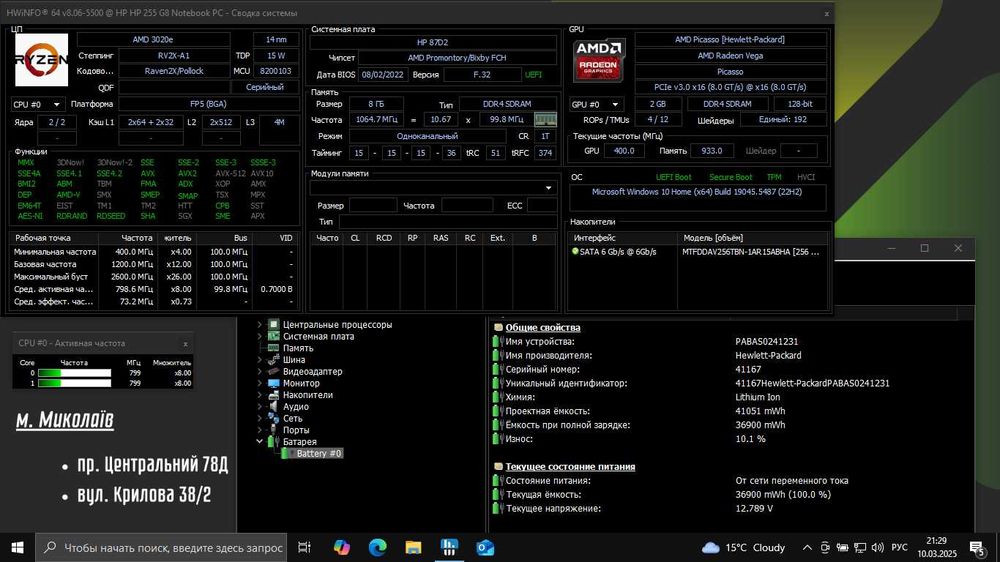This screenshot has height=562, width=1000.
Task: Select the Сеть tree item
Action: [x=293, y=418]
